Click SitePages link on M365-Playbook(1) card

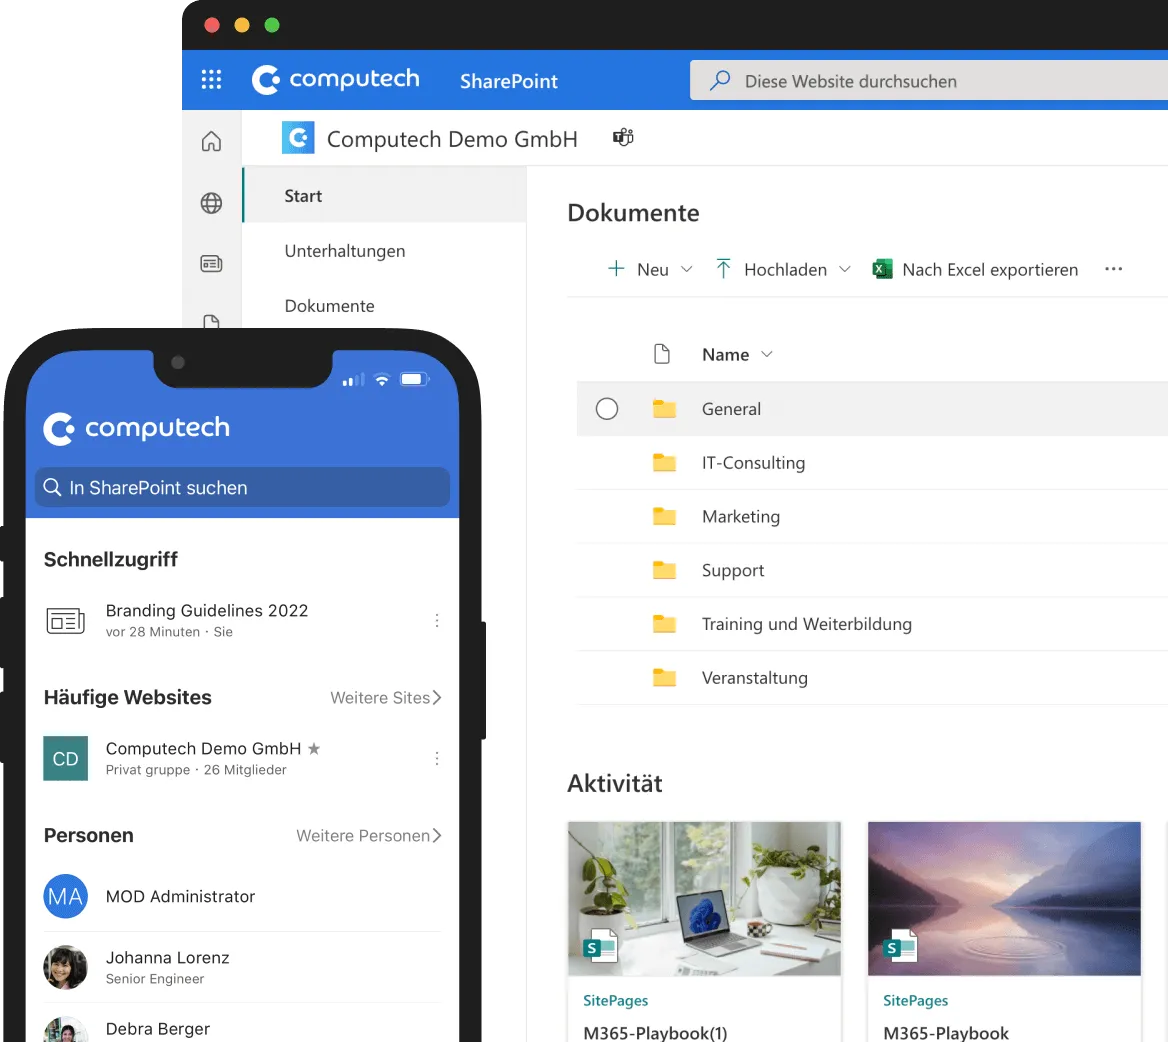pyautogui.click(x=615, y=1000)
